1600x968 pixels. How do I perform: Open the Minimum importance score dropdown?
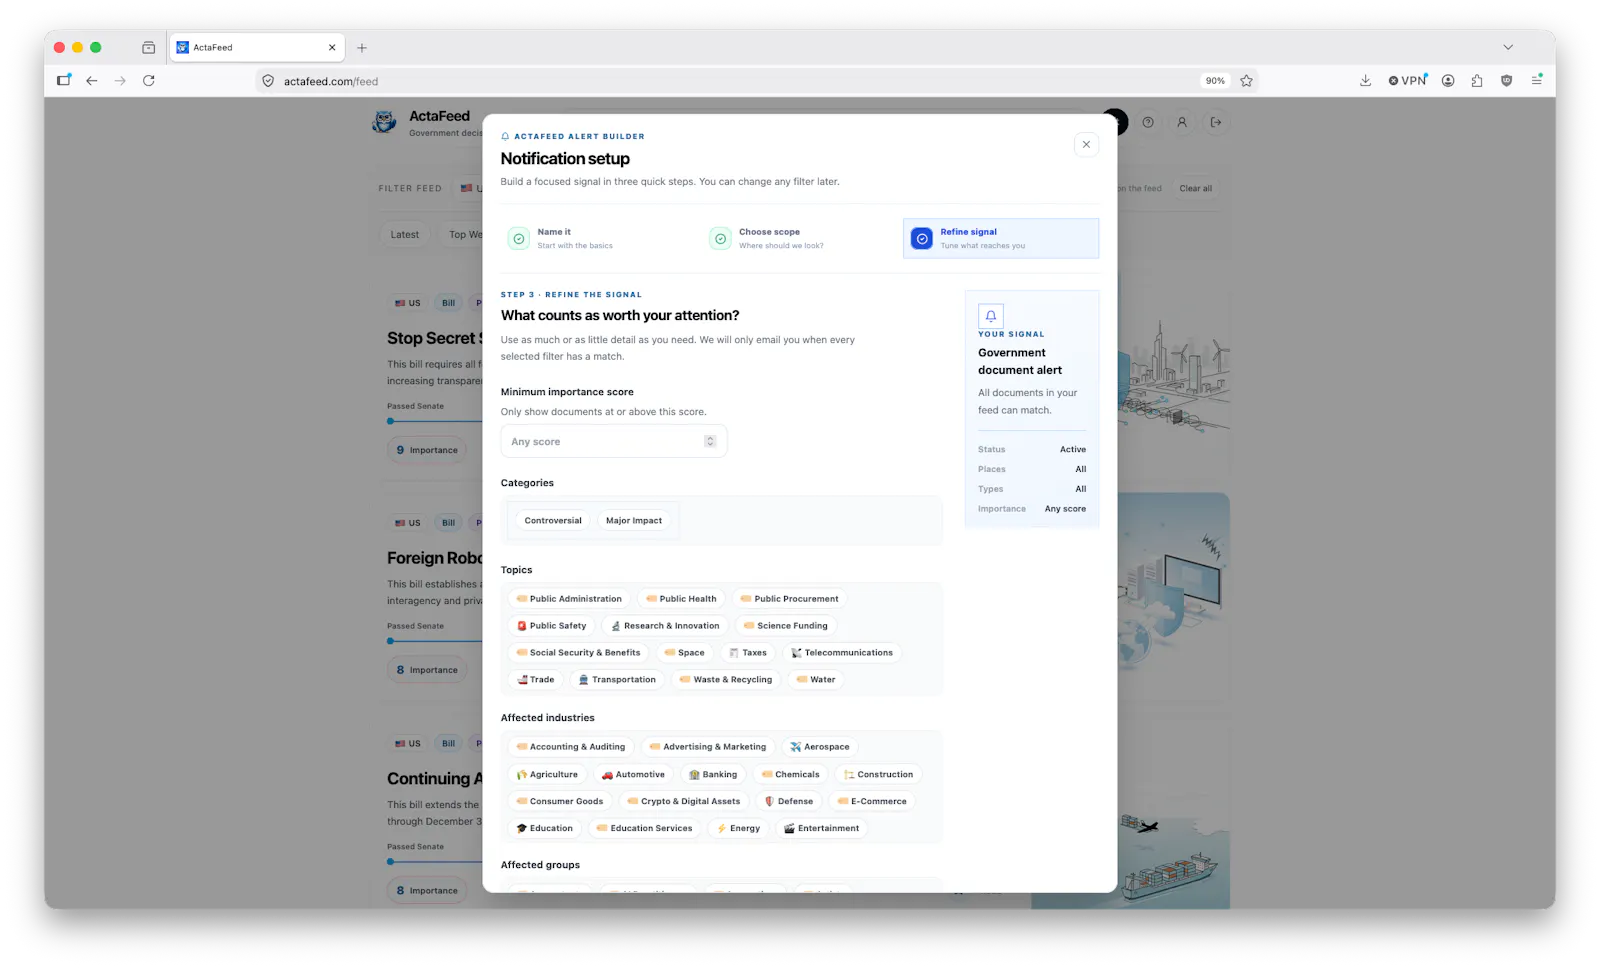coord(614,441)
